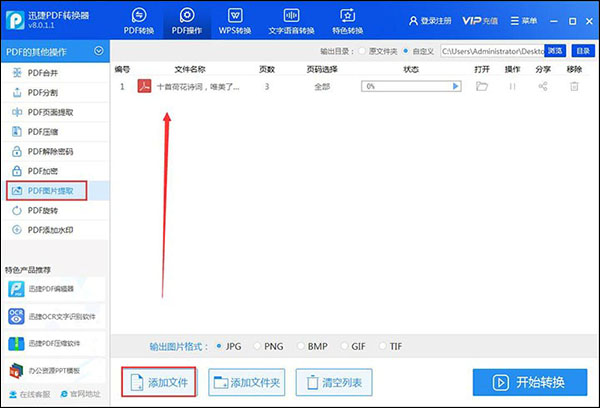Open 迅捷PDF压缩软件 recommended product
This screenshot has height=408, width=600.
[55, 343]
